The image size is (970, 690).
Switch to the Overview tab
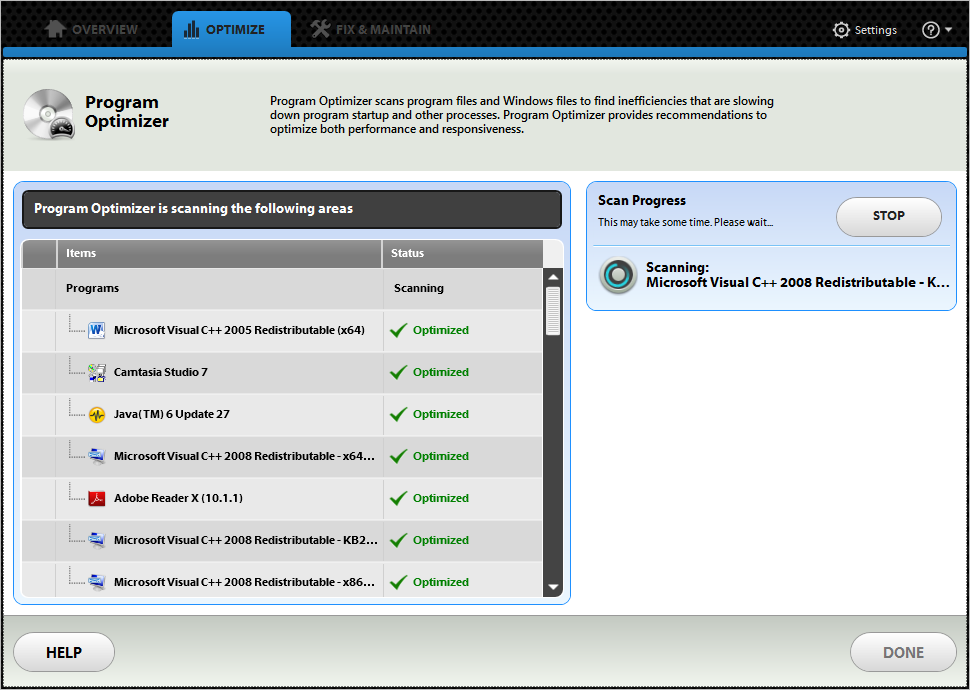click(x=92, y=30)
